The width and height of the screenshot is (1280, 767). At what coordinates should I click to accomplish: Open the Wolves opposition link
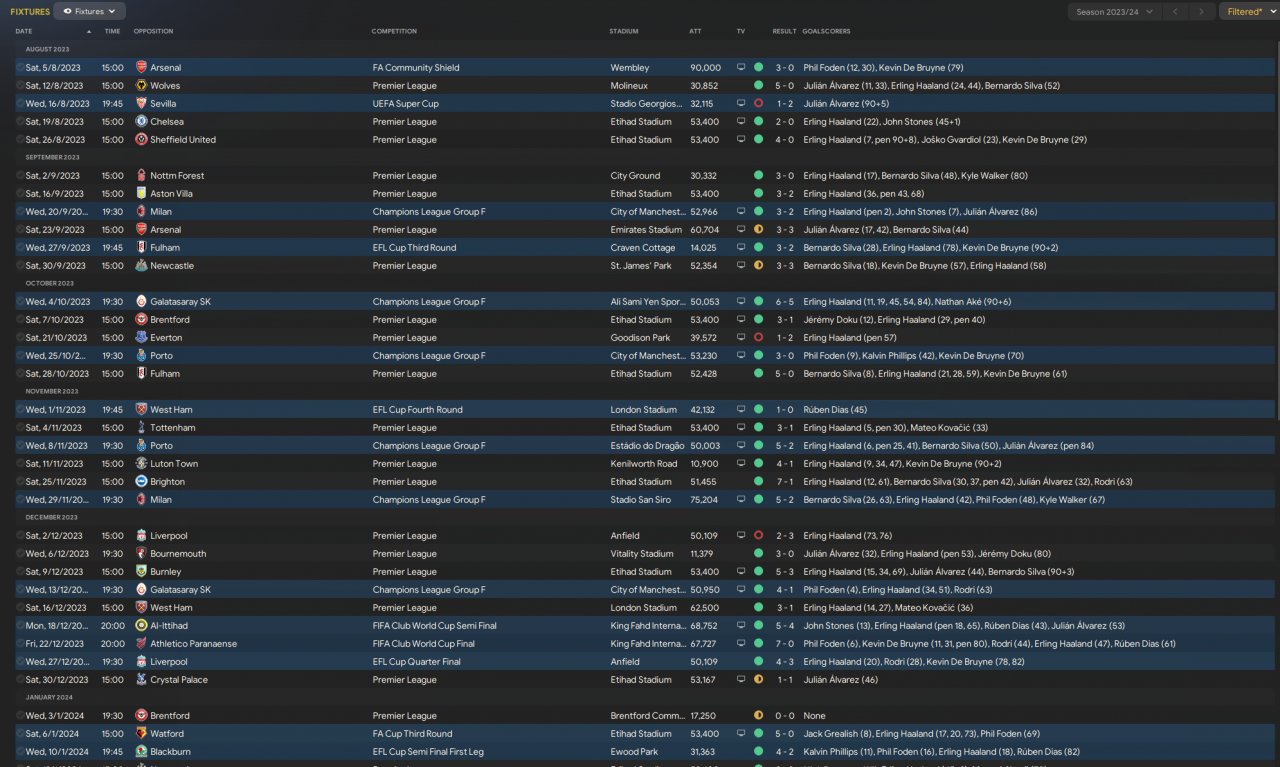(x=165, y=86)
